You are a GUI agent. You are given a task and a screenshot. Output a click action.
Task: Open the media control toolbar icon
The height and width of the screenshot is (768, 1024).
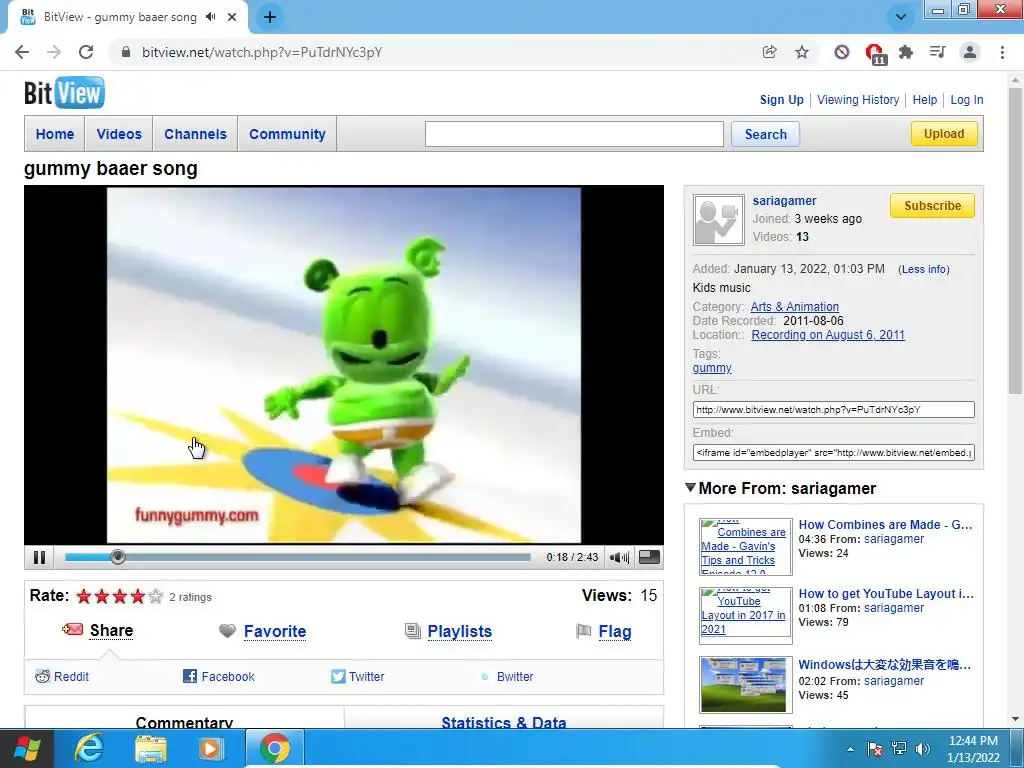pos(937,52)
